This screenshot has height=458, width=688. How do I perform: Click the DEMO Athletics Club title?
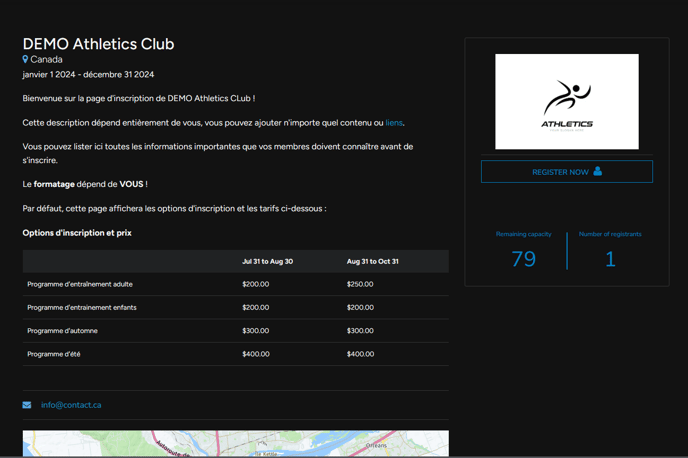[x=98, y=44]
